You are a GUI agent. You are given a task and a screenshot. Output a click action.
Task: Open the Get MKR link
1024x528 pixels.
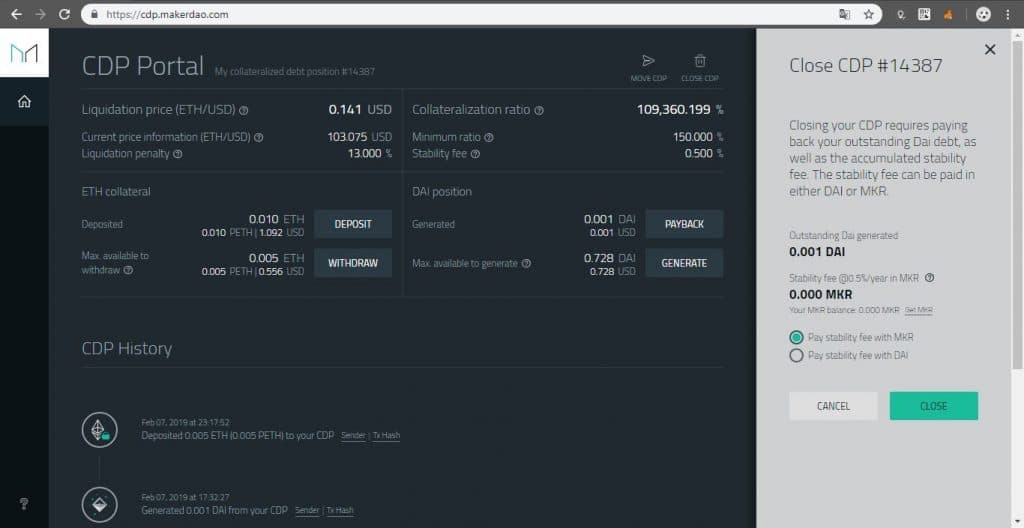pos(918,310)
